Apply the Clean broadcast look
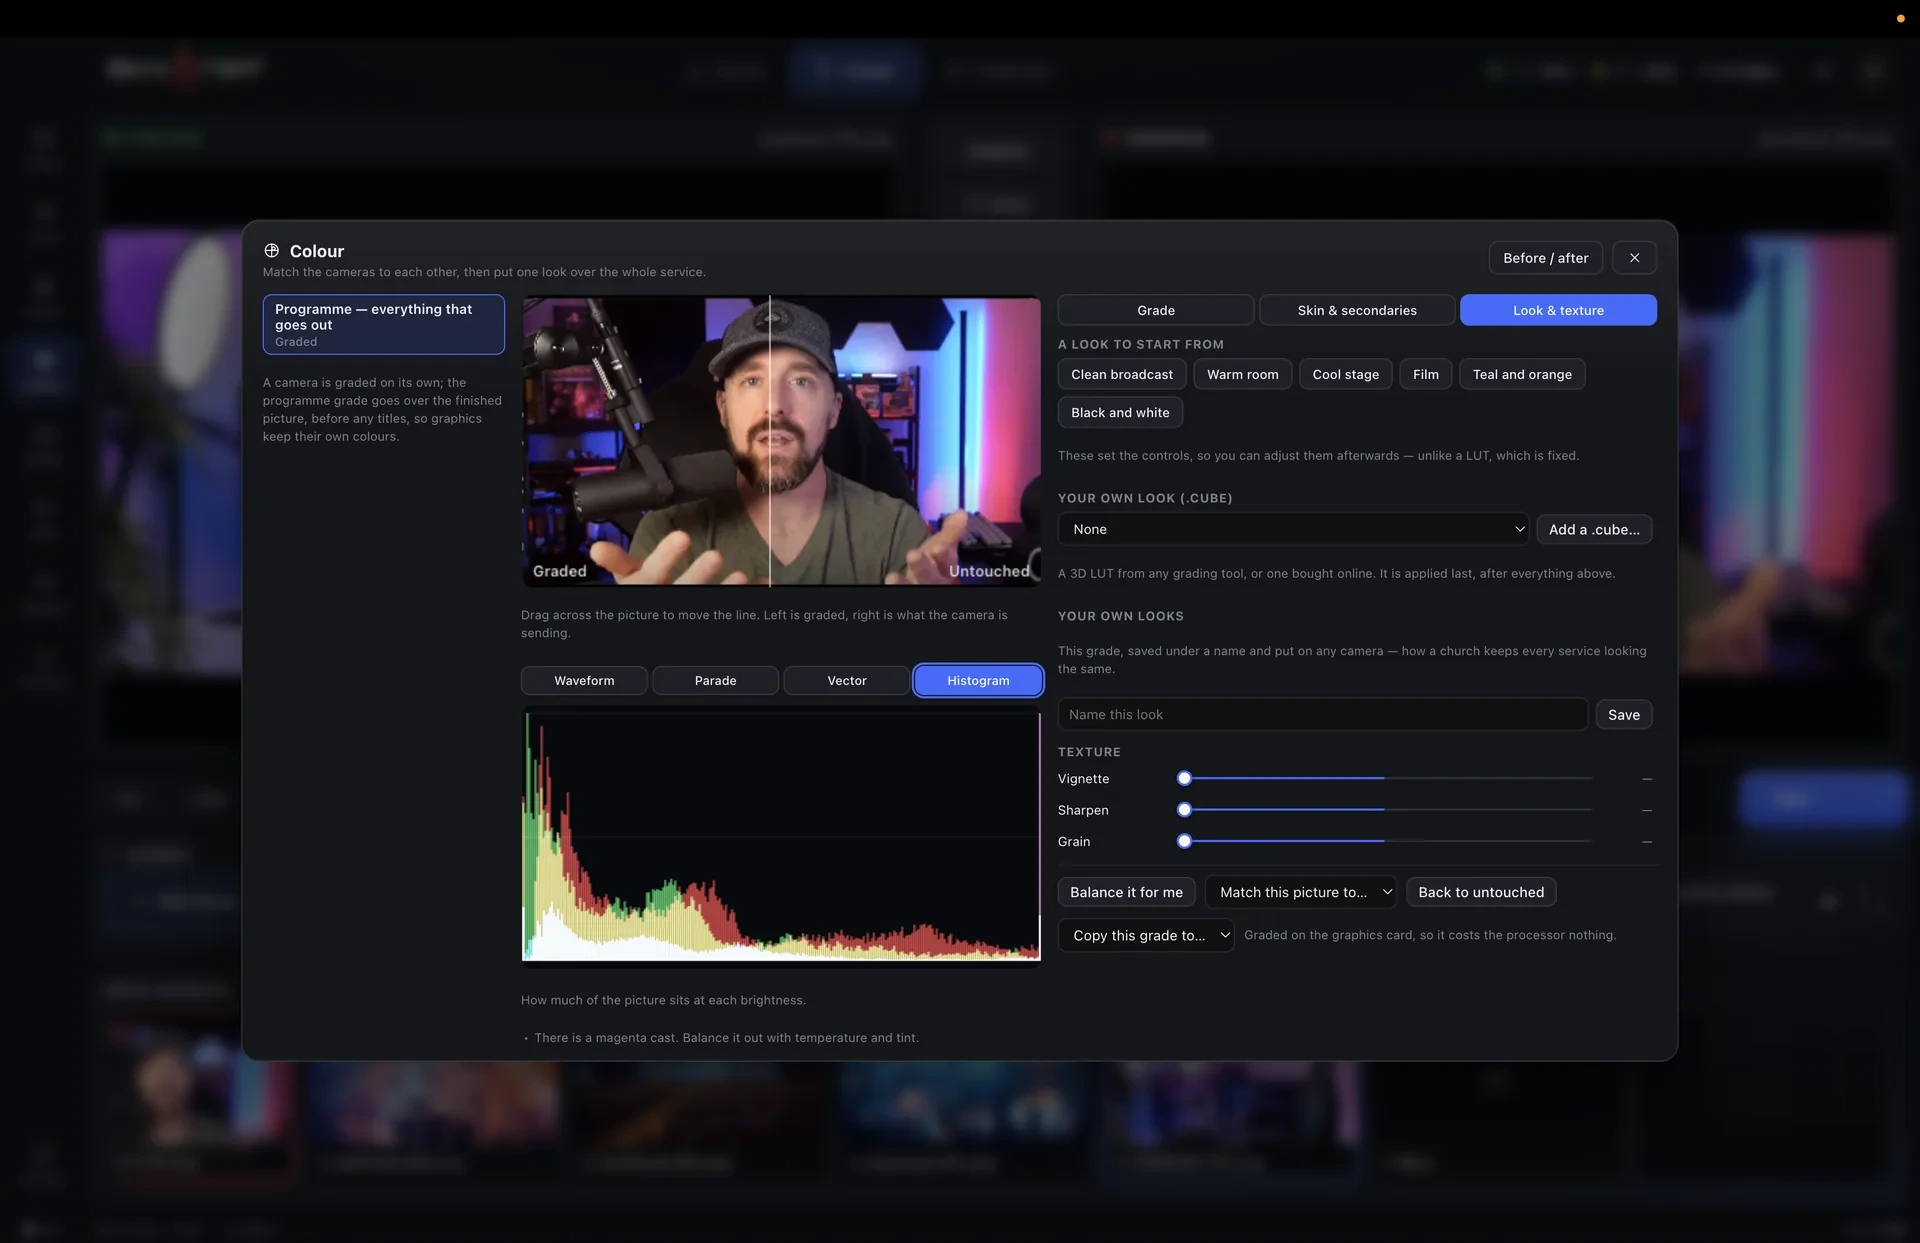 [1122, 374]
